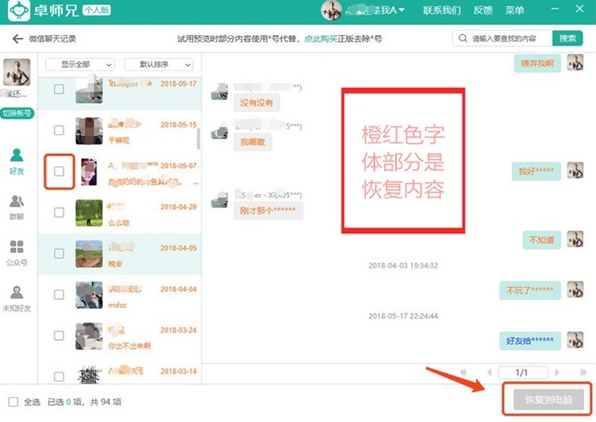Click the search magnifier icon in the search box
This screenshot has height=422, width=596.
463,38
